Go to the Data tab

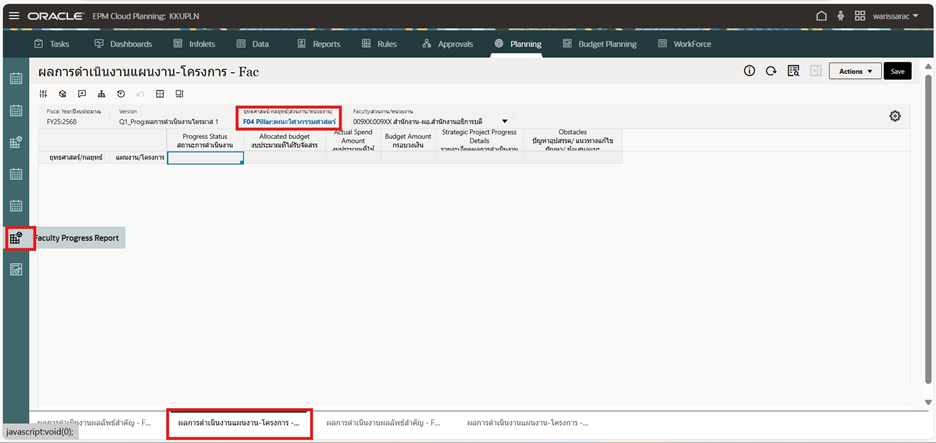pos(253,44)
